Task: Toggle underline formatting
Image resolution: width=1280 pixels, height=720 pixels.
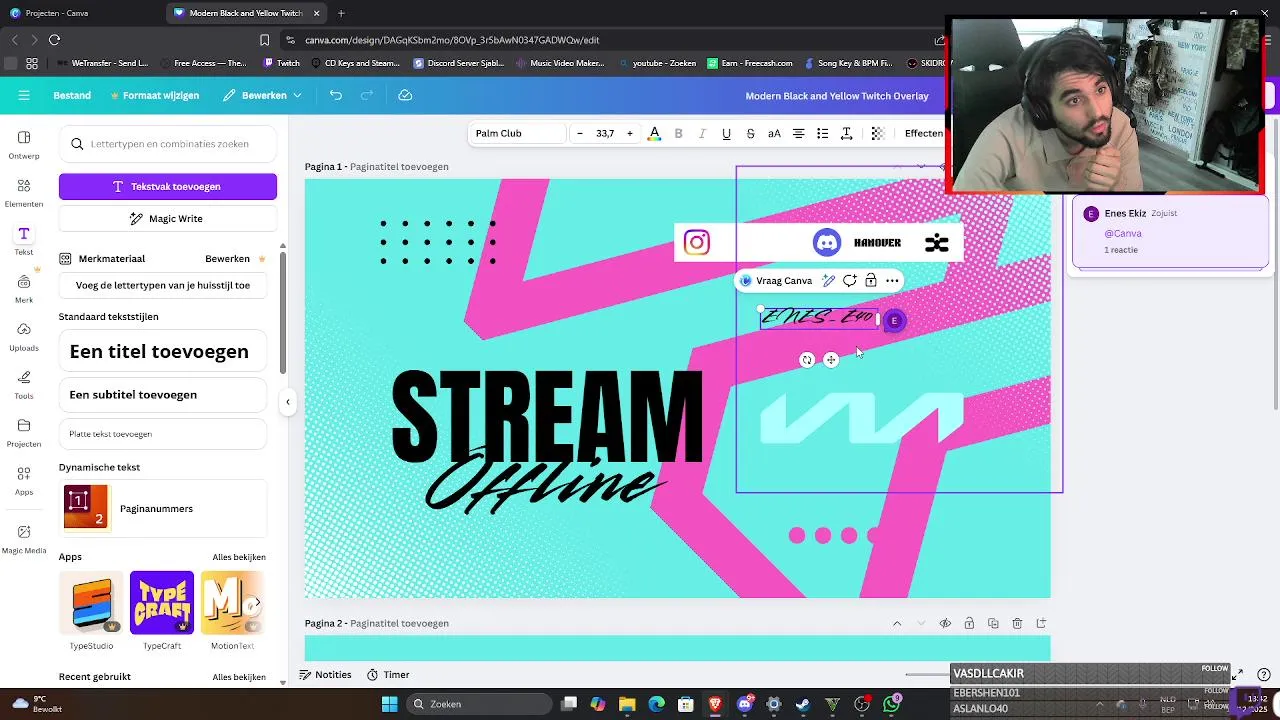Action: coord(726,133)
